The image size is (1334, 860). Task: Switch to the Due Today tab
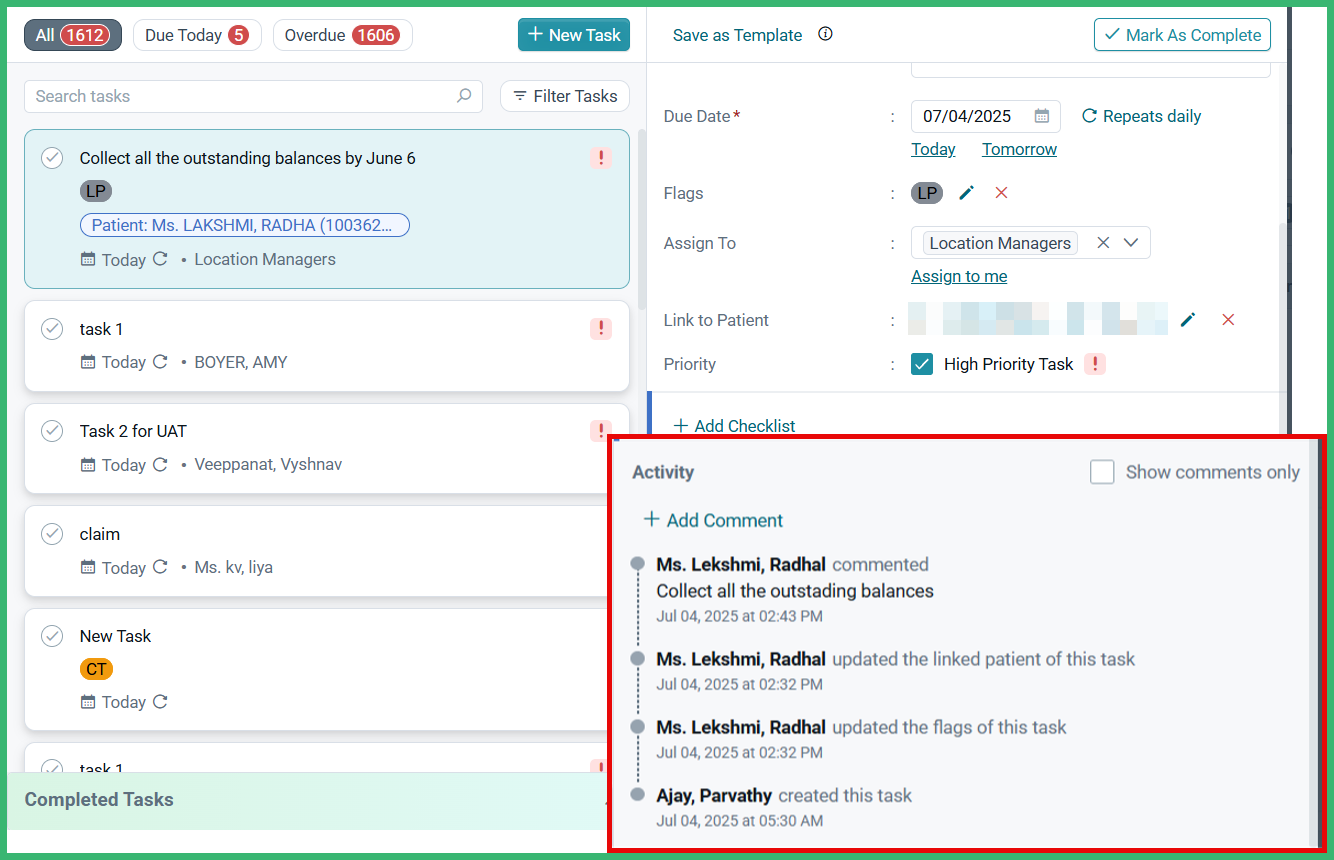point(197,35)
